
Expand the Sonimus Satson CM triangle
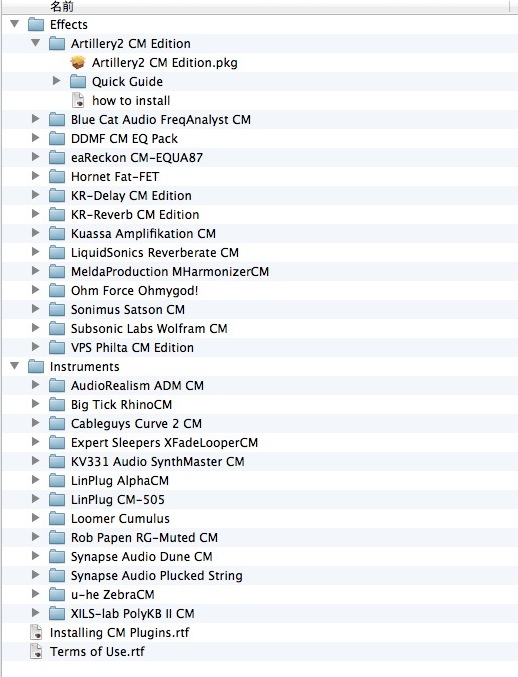pos(35,309)
